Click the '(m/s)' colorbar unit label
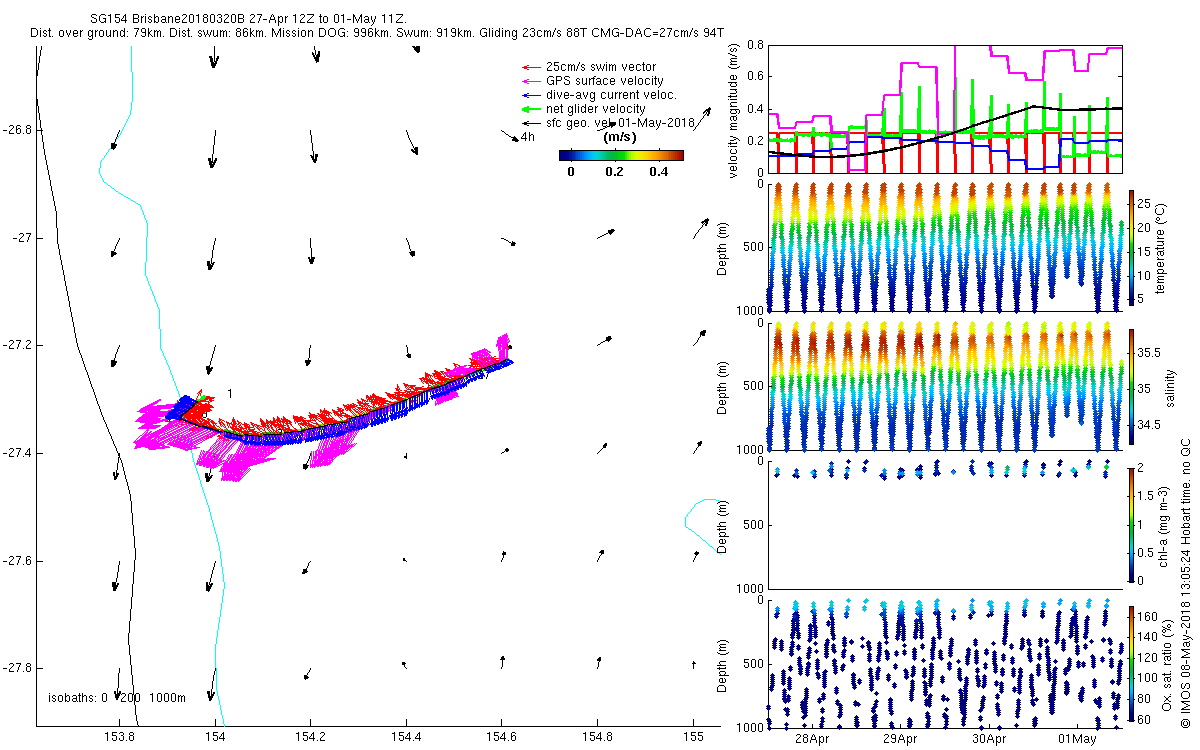Viewport: 1200px width, 750px height. point(621,137)
